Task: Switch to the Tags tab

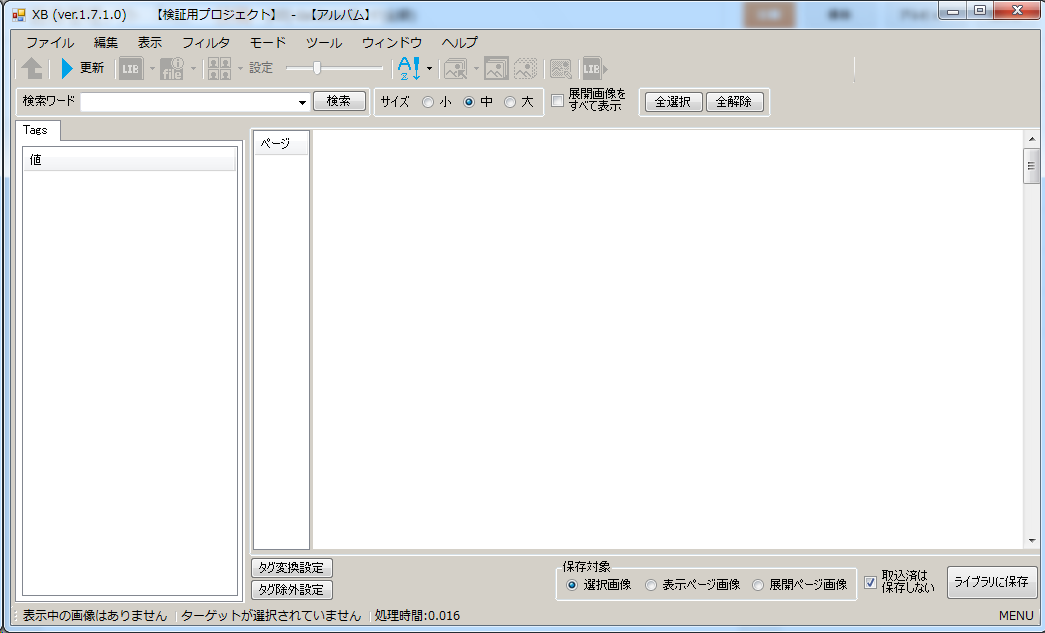Action: (38, 130)
